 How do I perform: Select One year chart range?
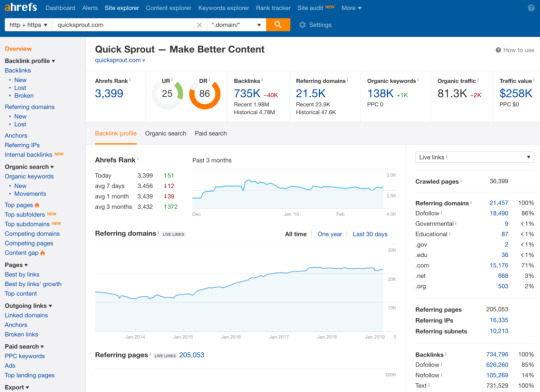pos(330,234)
